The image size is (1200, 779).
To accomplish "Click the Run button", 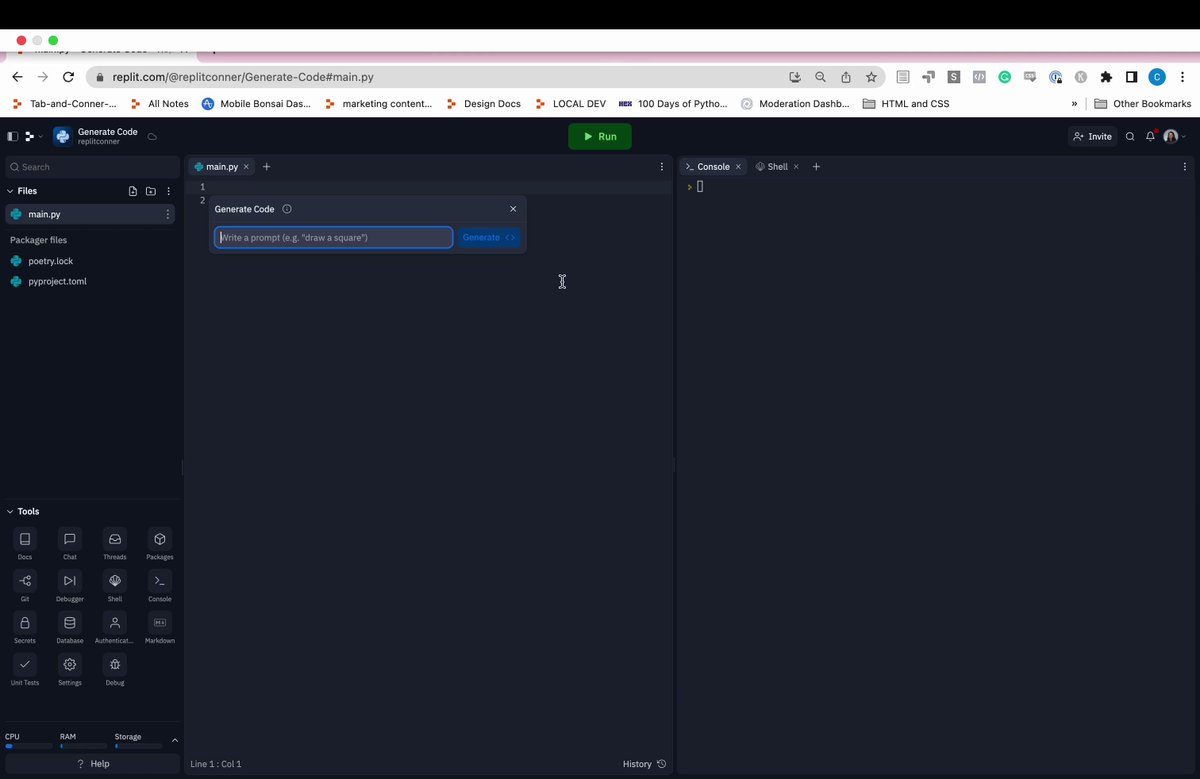I will coord(600,137).
